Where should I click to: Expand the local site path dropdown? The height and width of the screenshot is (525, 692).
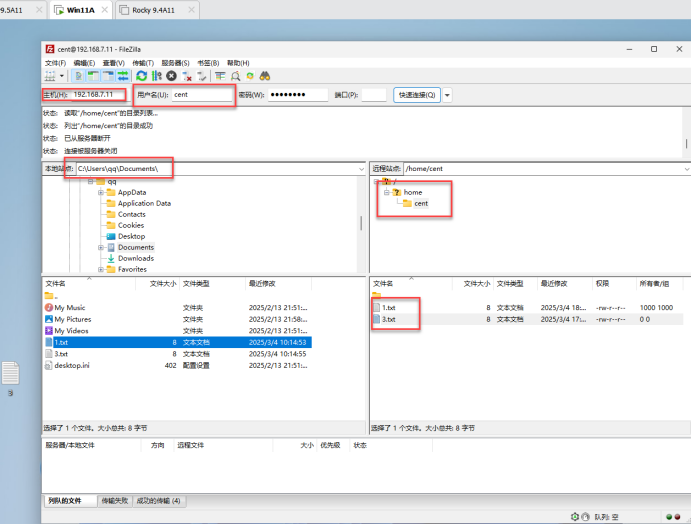360,169
